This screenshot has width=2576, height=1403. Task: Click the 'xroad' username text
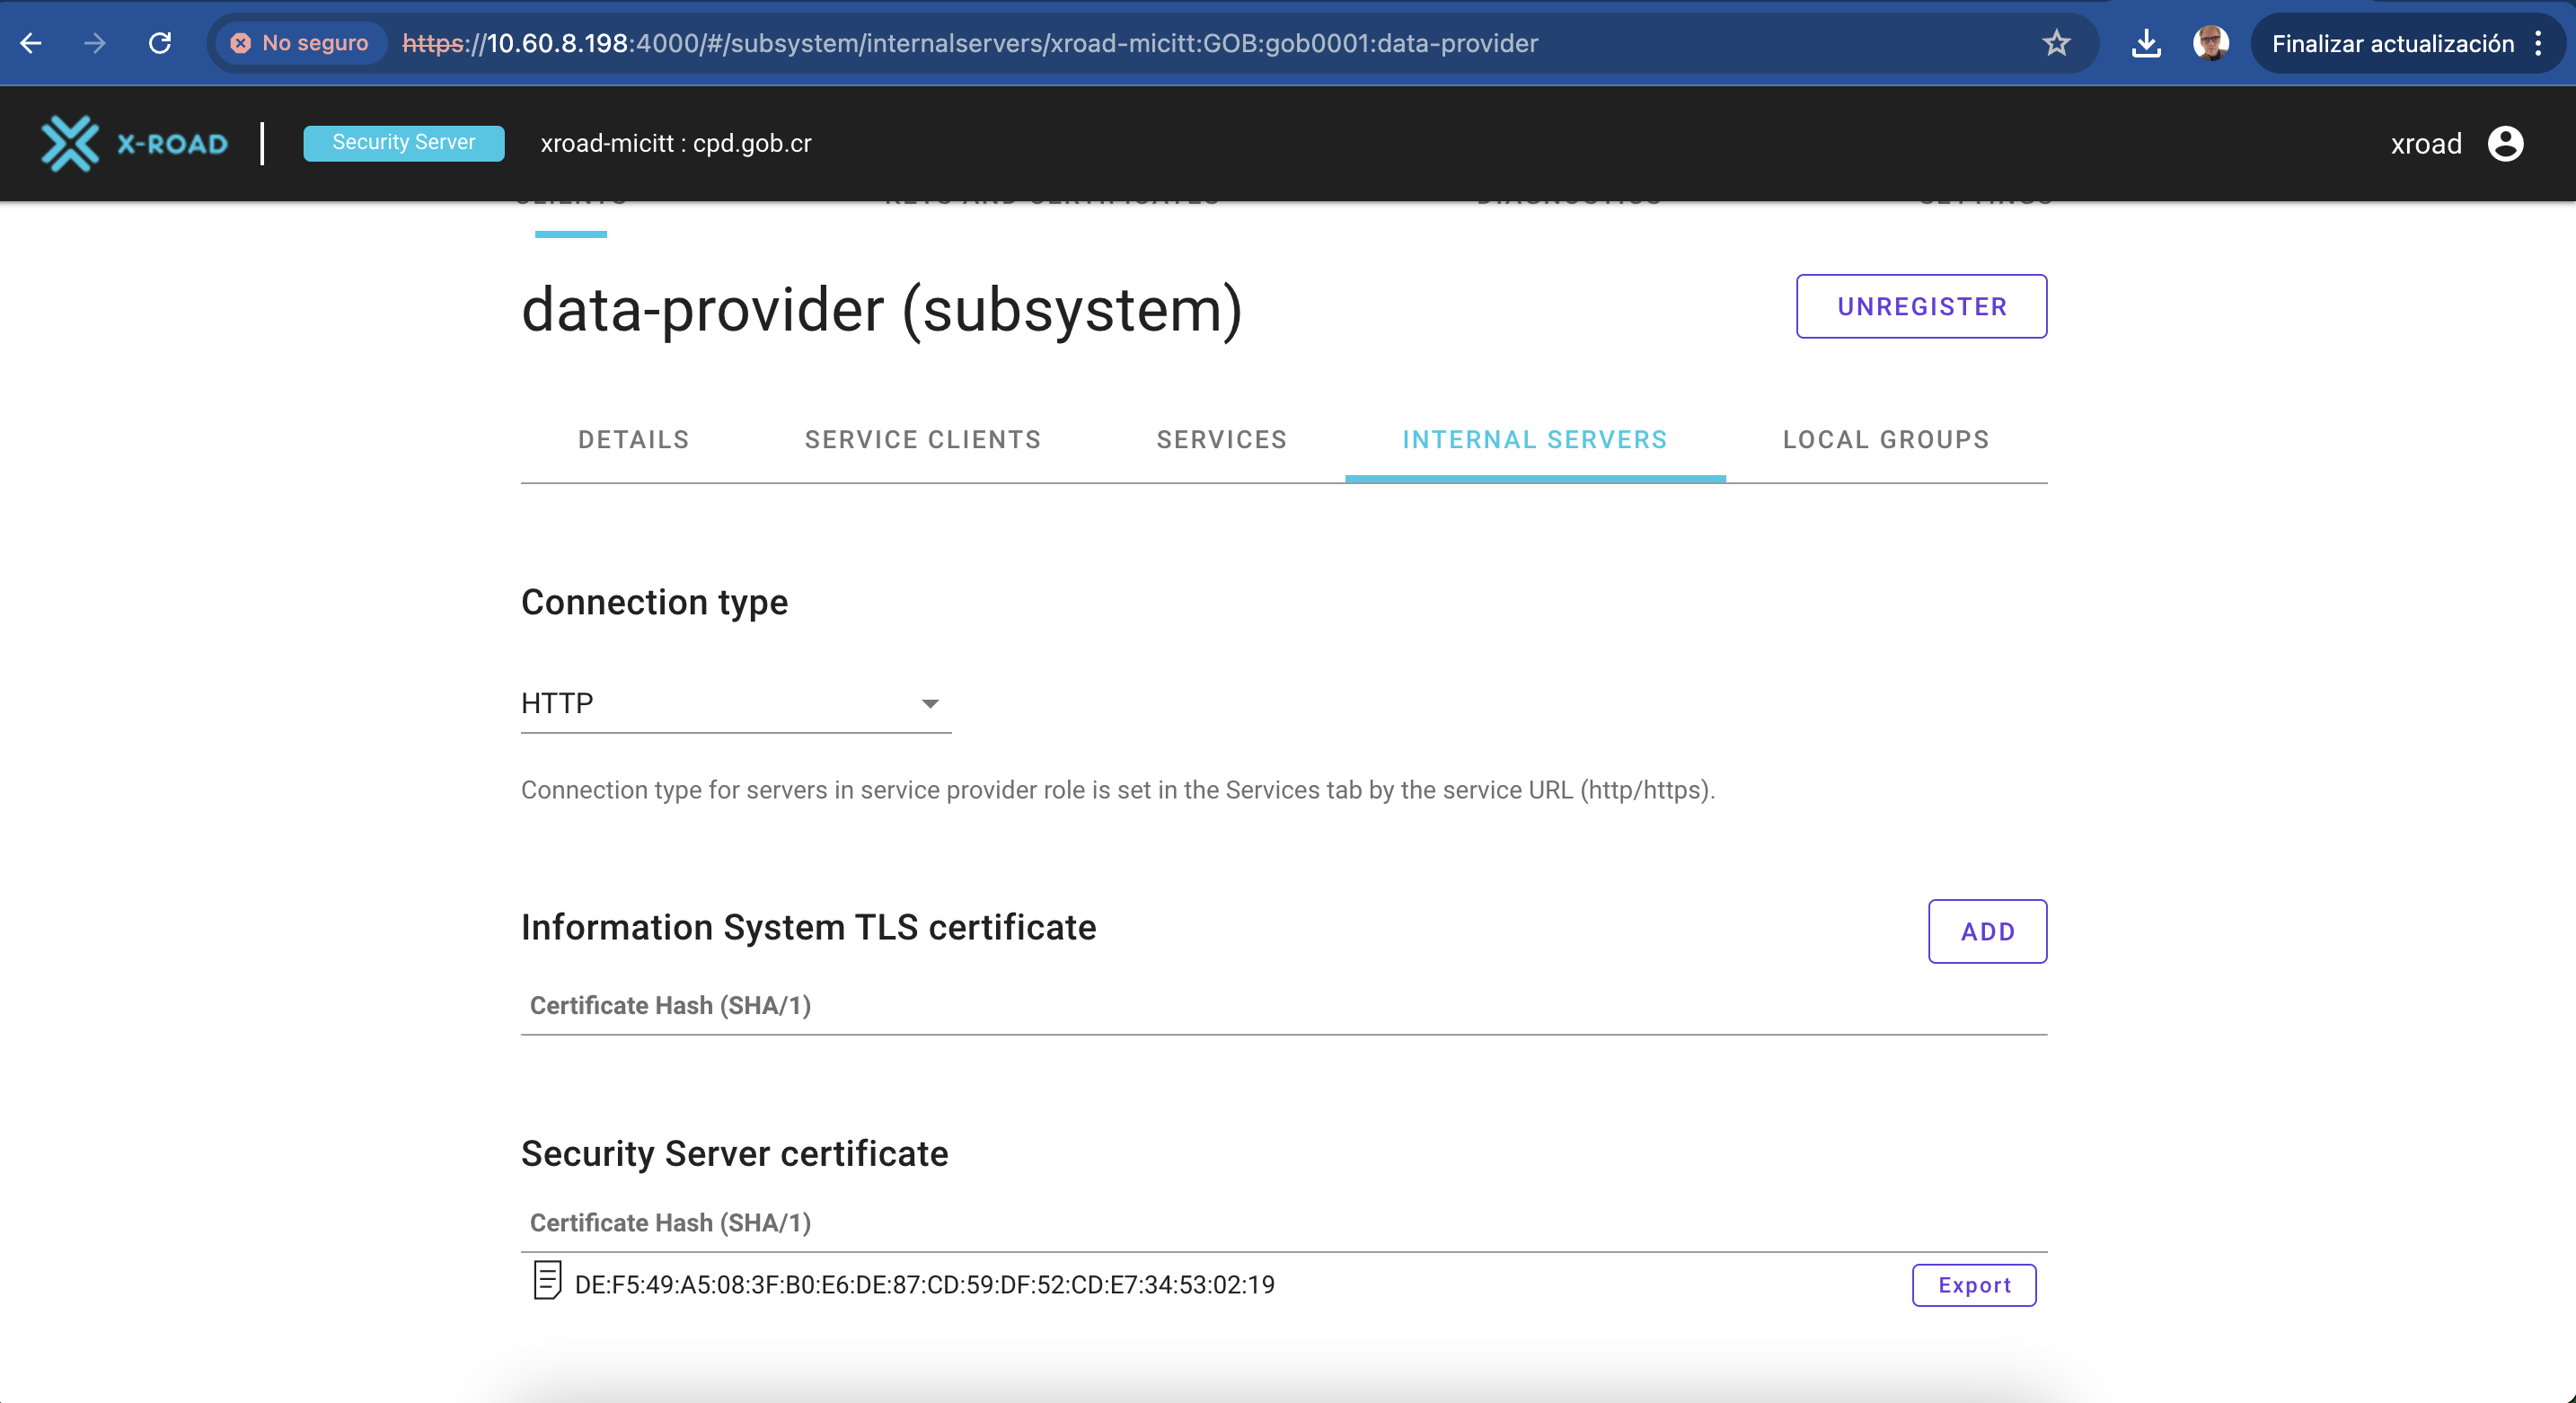point(2425,144)
